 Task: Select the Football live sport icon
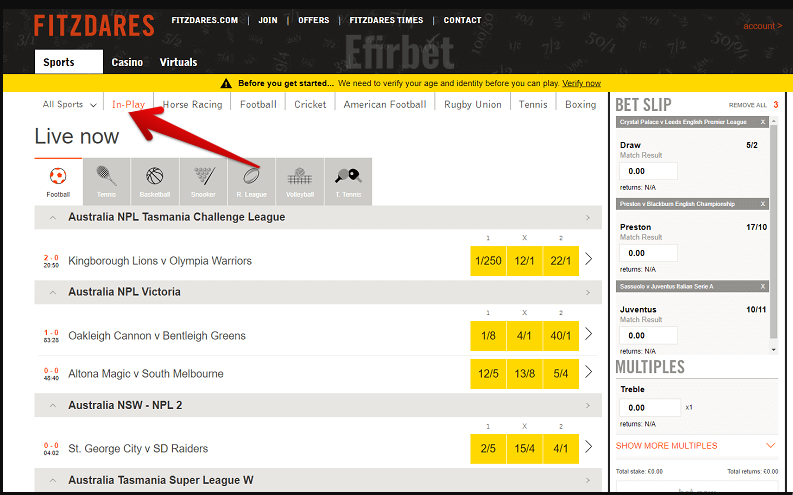pyautogui.click(x=58, y=182)
